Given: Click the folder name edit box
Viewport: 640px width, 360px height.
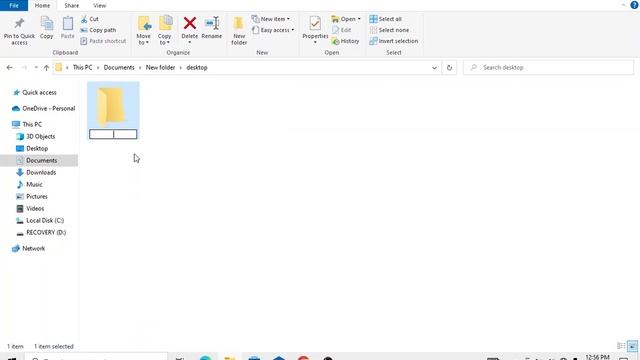Looking at the screenshot, I should coord(113,134).
